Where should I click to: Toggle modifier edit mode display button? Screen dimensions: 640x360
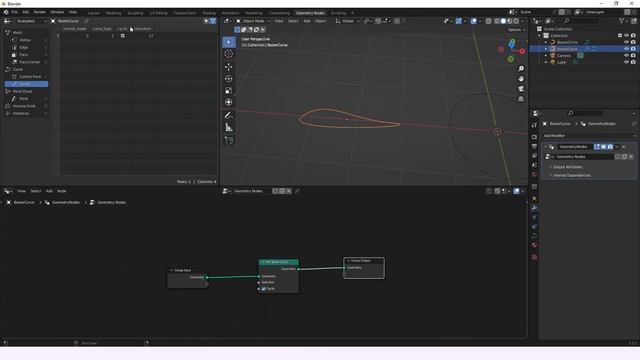597,147
